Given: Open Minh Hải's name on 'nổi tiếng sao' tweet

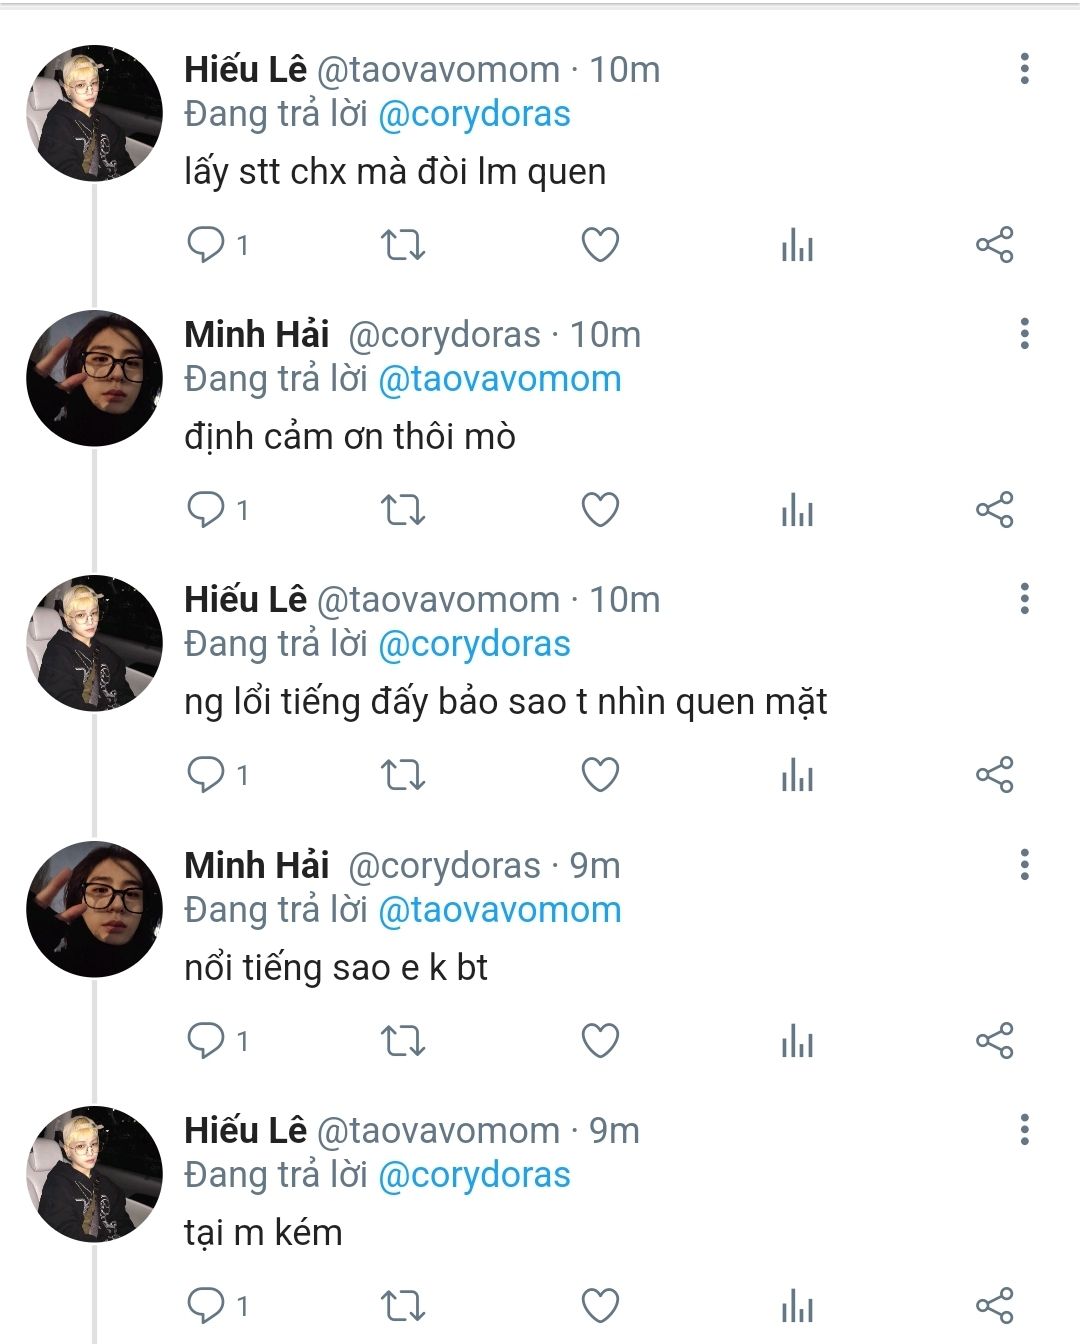Looking at the screenshot, I should [x=257, y=865].
